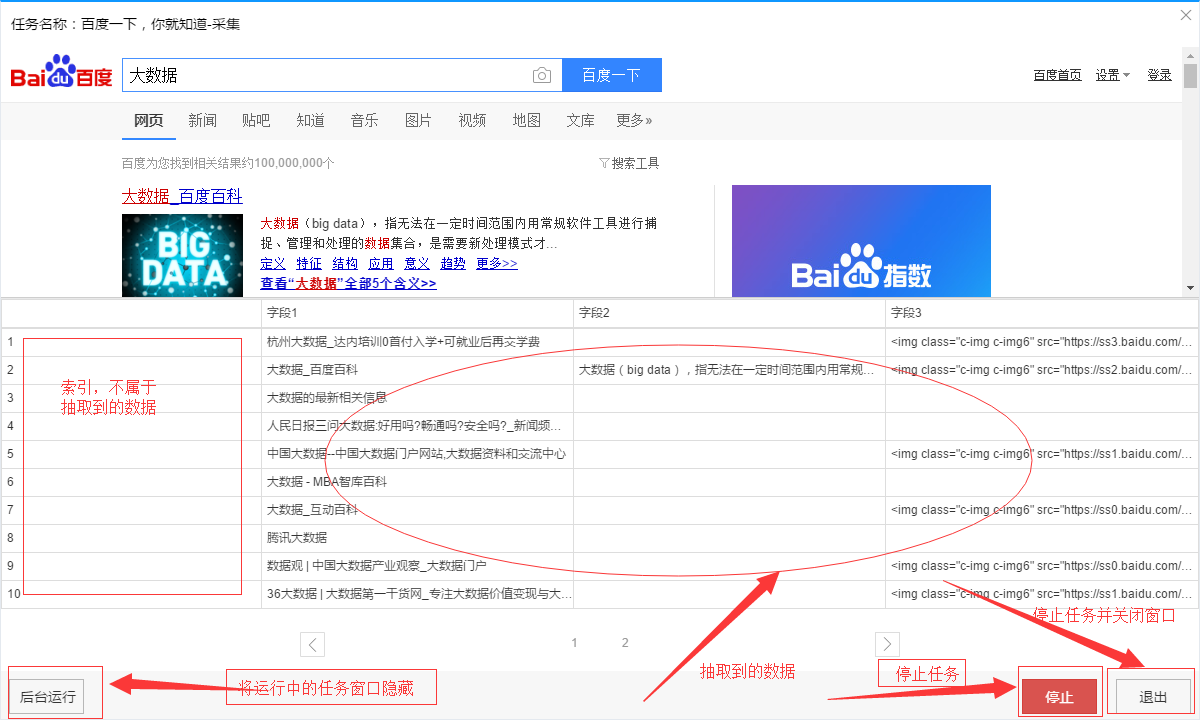Click the Baidu 指数 banner image
The image size is (1200, 720).
[x=861, y=241]
